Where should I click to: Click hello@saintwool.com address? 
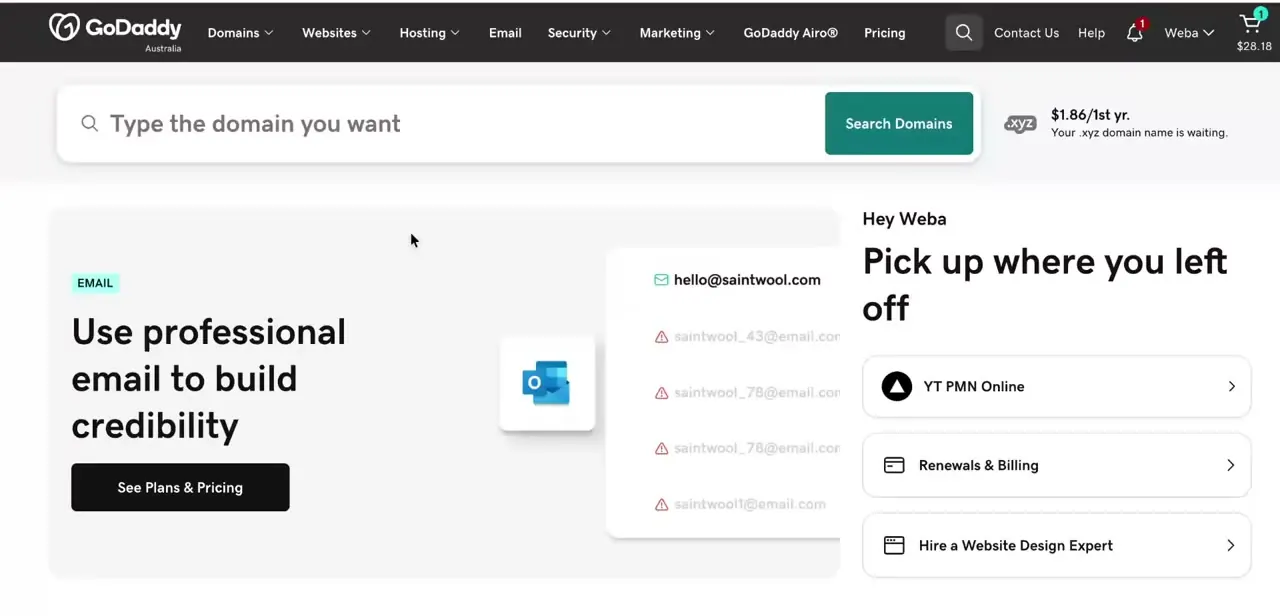(747, 280)
